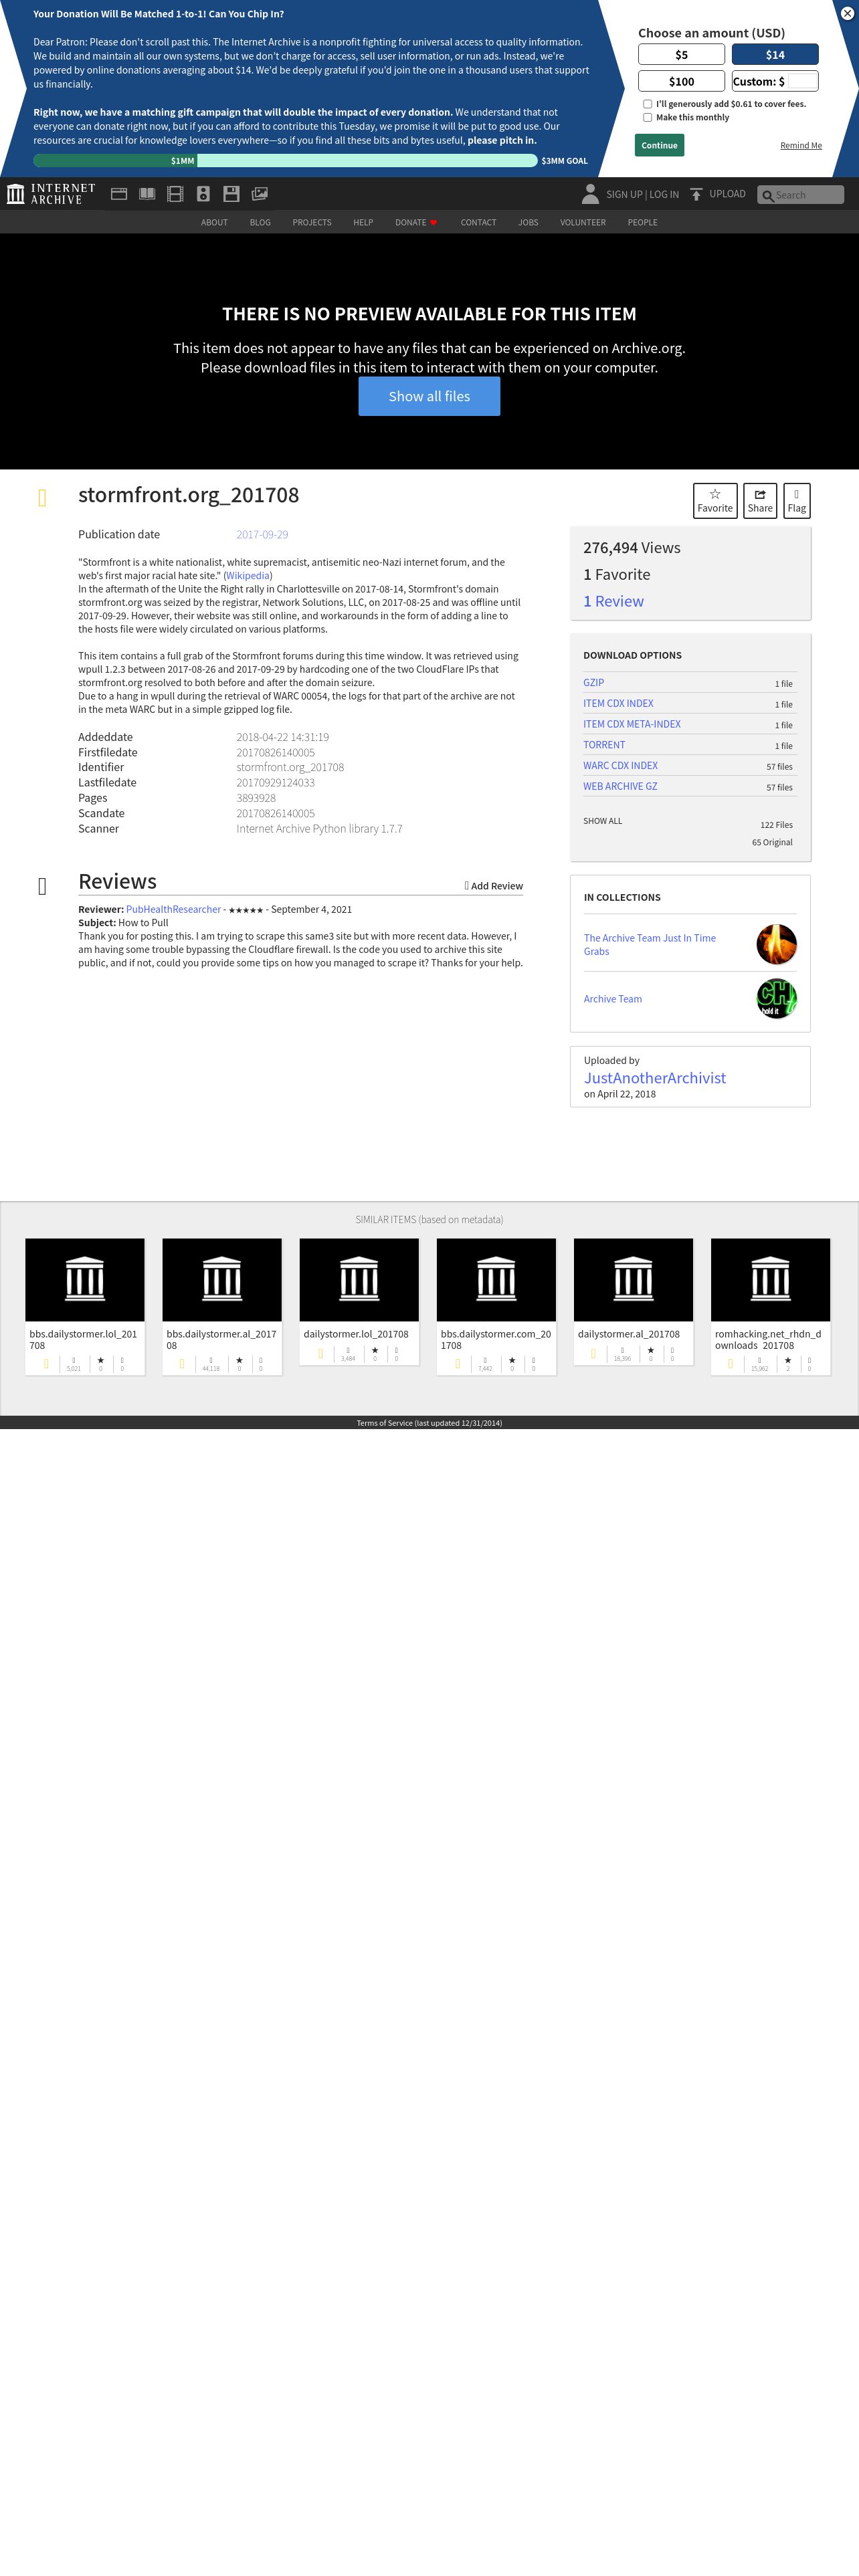859x2576 pixels.
Task: Open dailystormer.lol_201708 similar item thumbnail
Action: (359, 1280)
